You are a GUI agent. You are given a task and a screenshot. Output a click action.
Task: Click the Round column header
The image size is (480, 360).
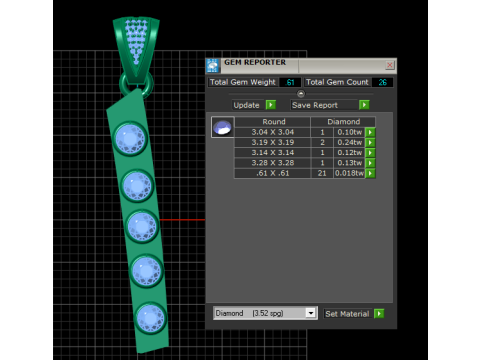273,122
